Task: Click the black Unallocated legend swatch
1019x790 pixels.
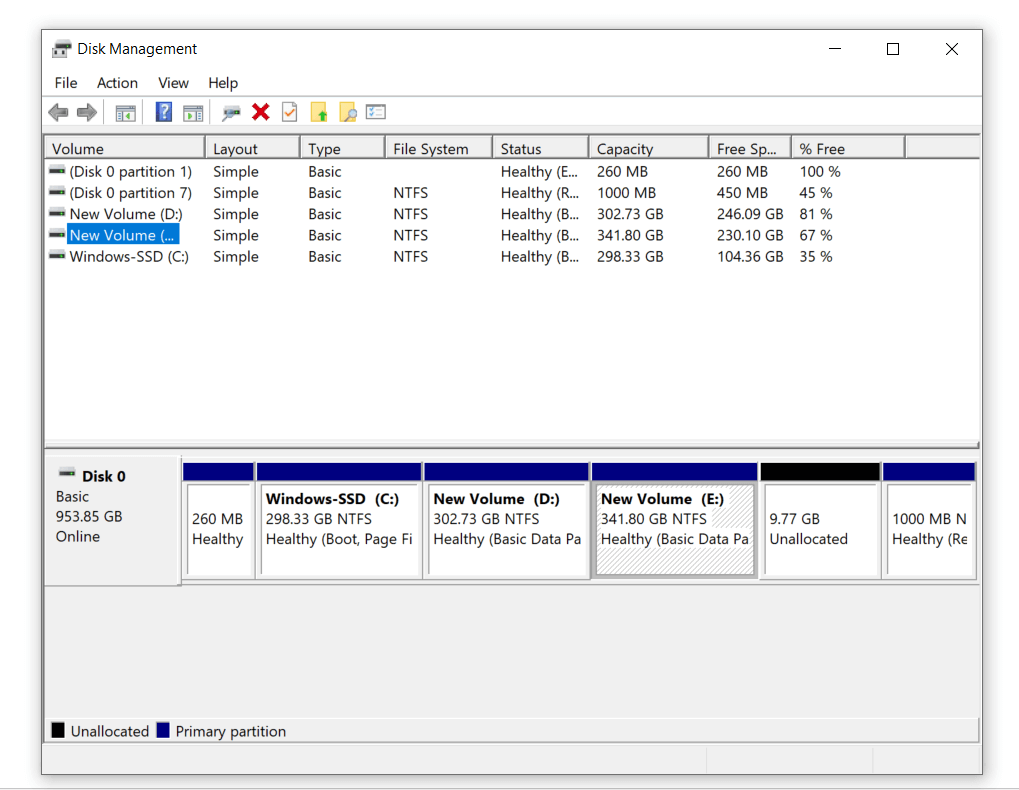Action: tap(58, 730)
